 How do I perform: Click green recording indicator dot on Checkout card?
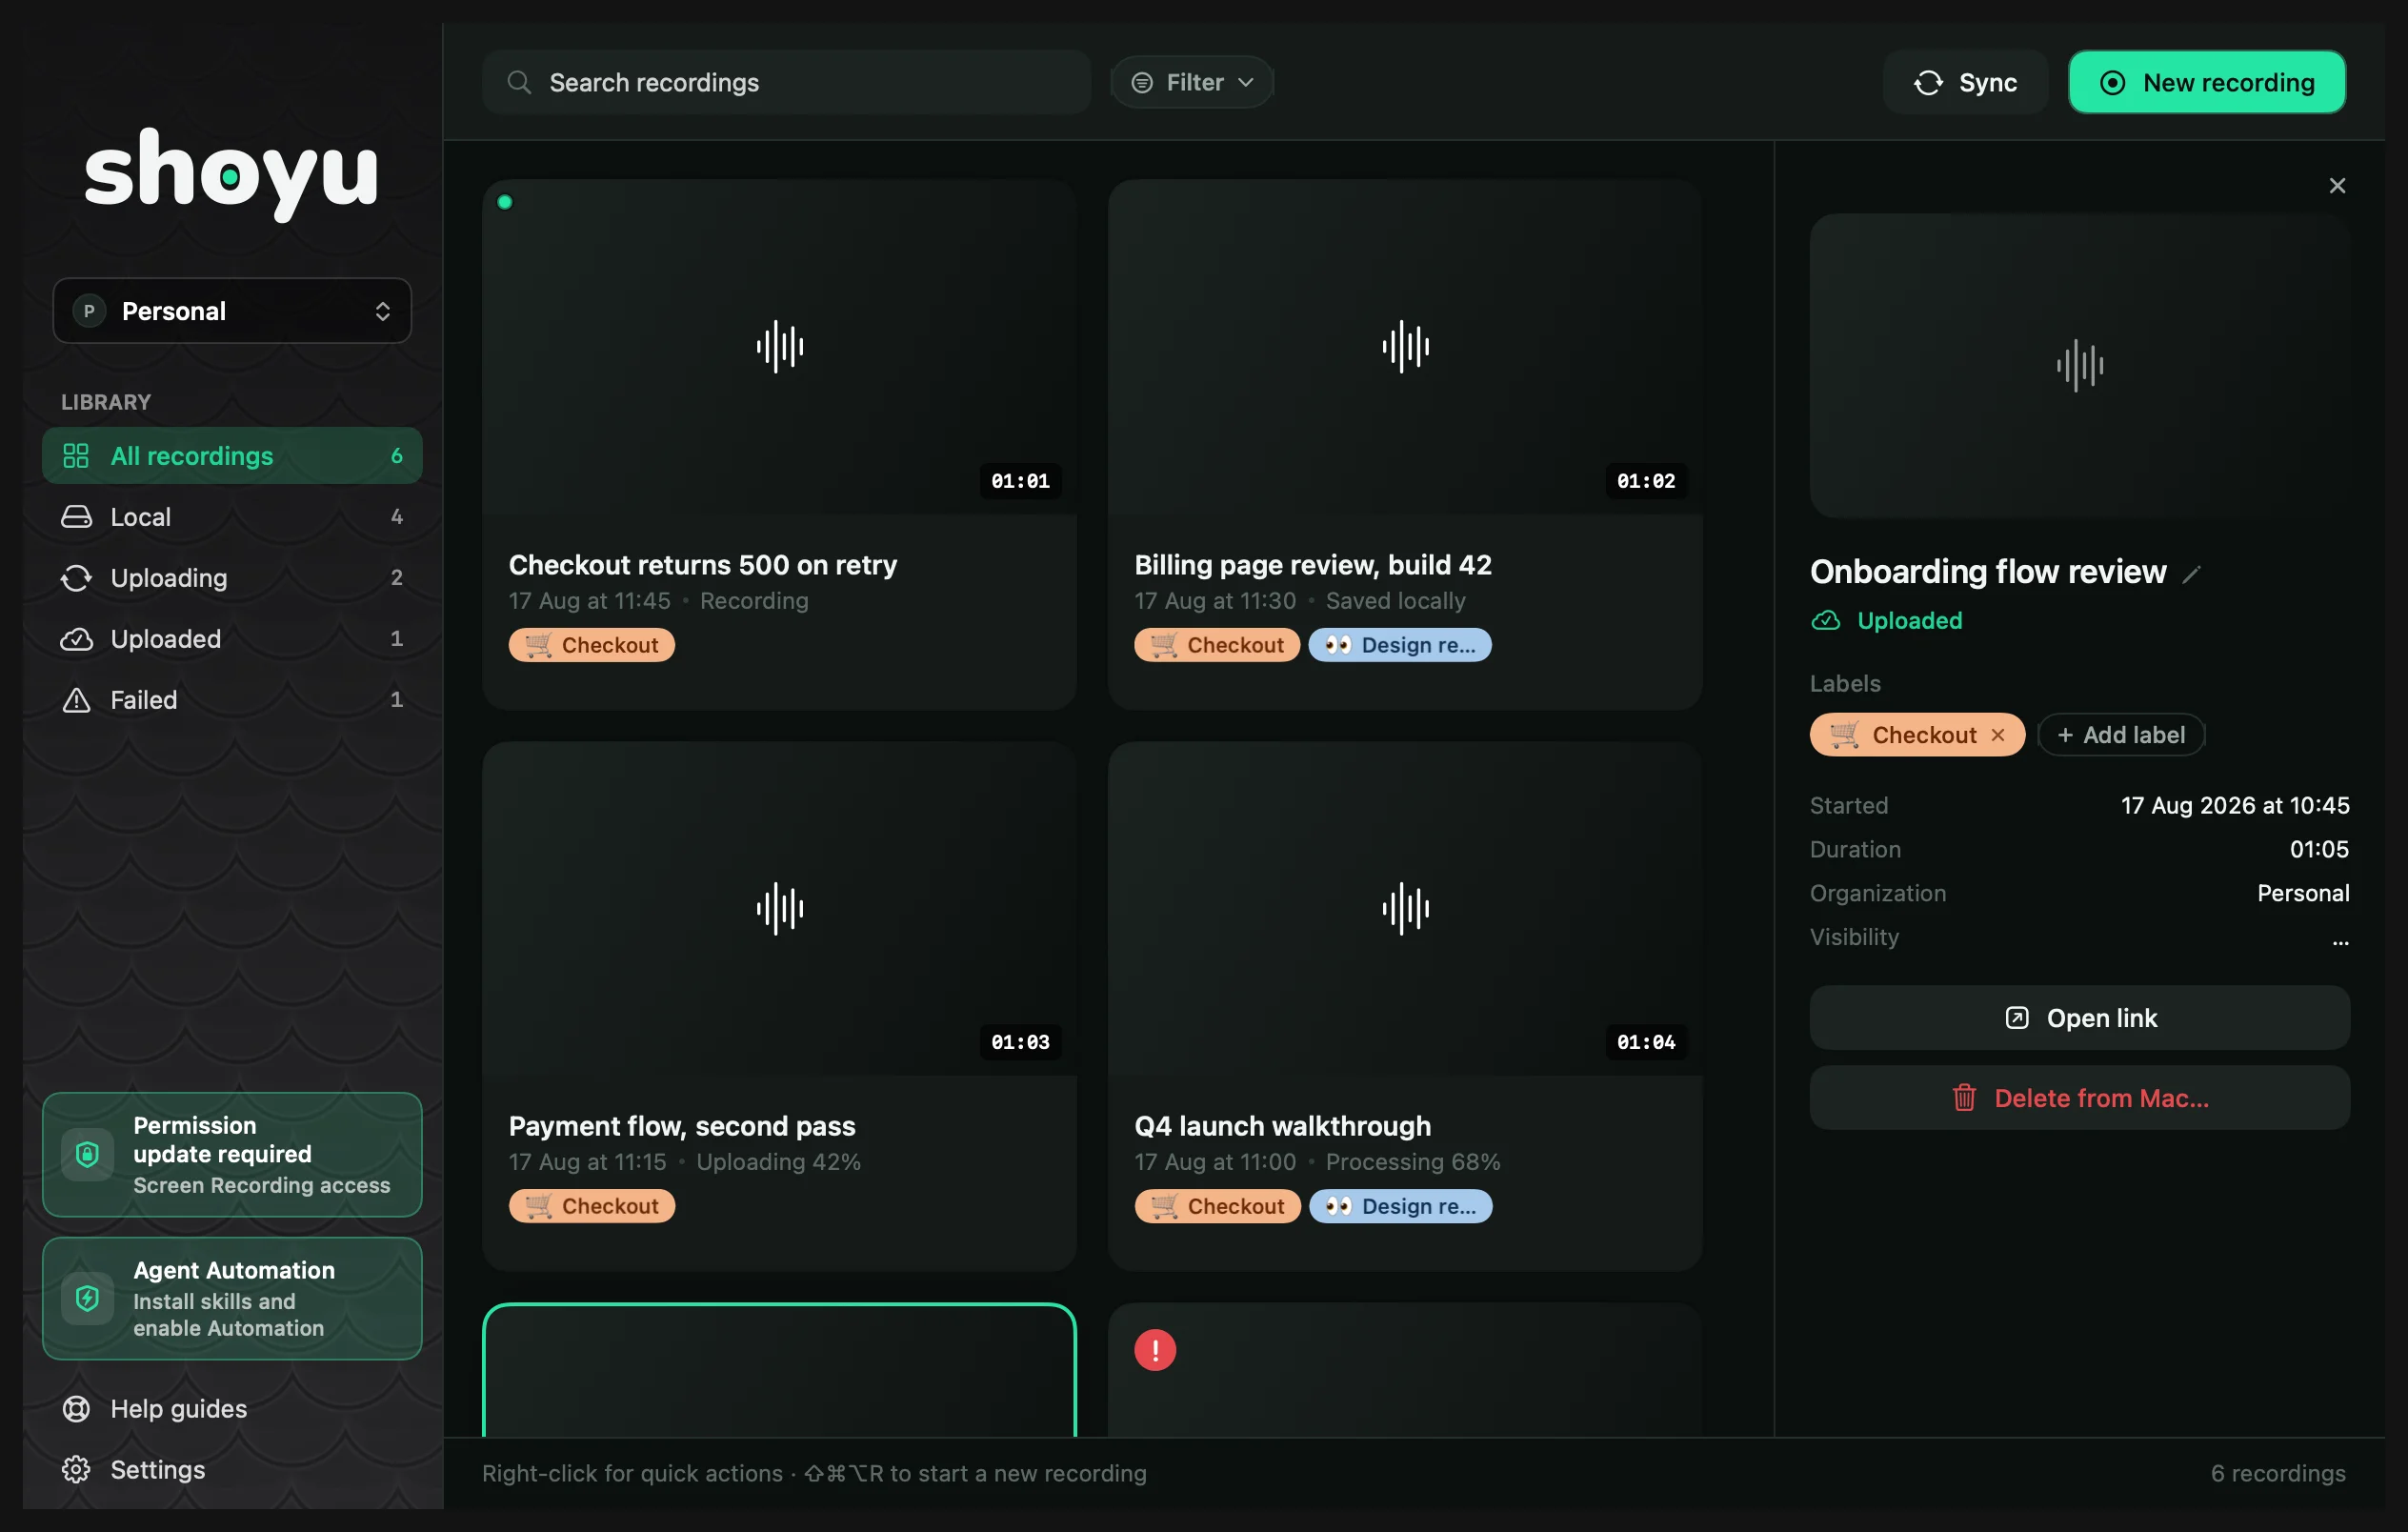coord(505,202)
